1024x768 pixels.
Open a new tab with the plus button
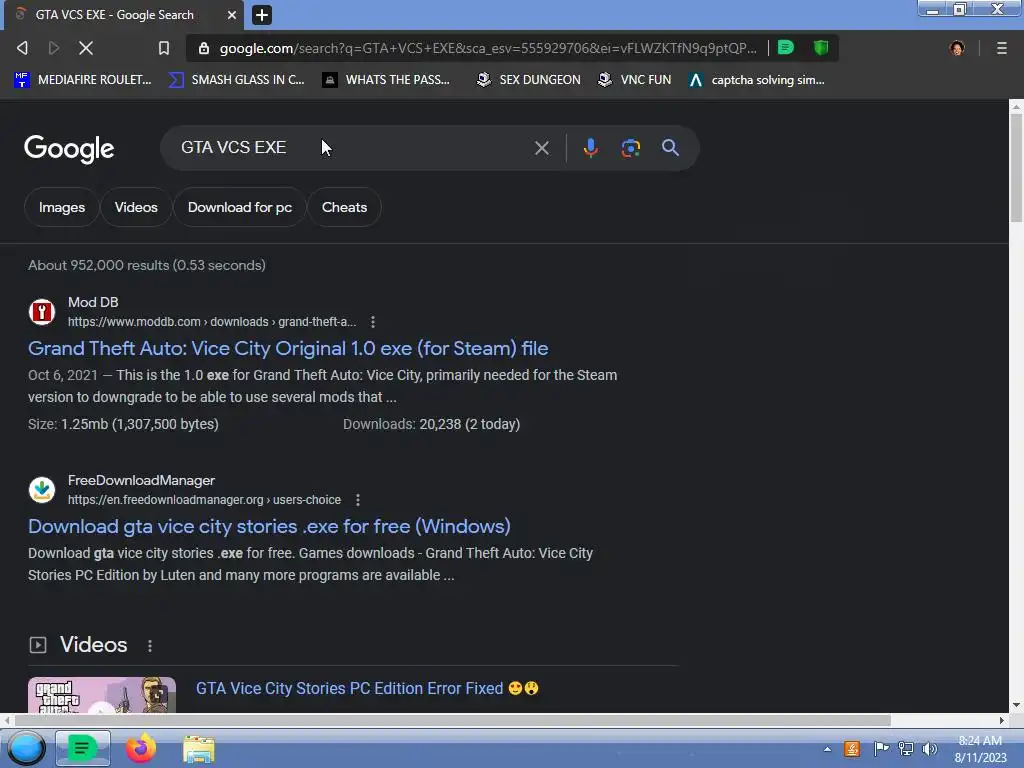click(261, 15)
